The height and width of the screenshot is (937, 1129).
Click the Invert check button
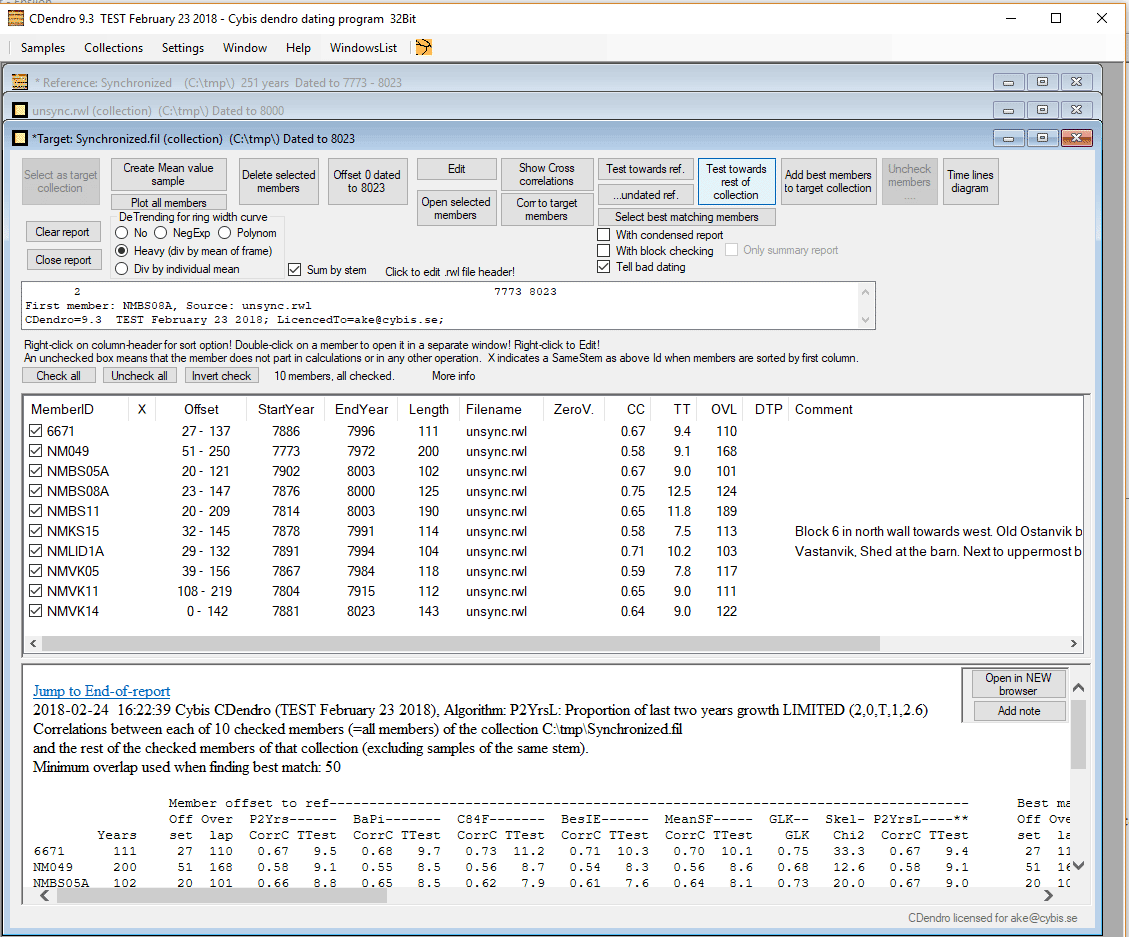point(221,375)
